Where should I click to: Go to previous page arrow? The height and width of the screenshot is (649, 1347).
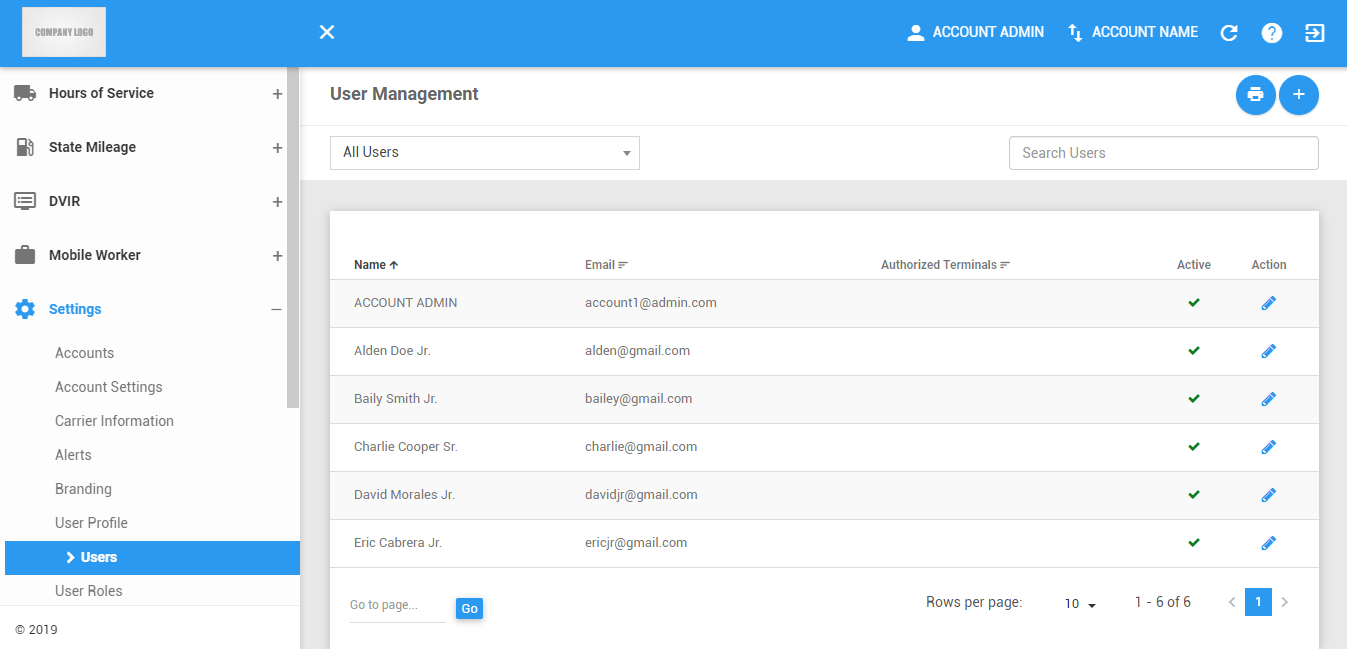point(1232,602)
